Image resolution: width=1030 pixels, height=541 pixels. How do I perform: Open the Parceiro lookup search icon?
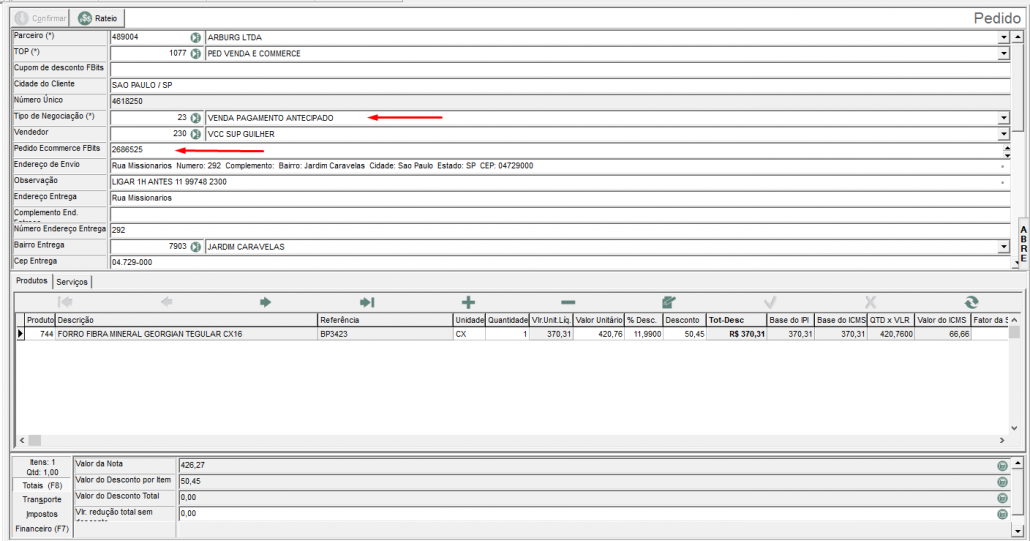point(196,37)
